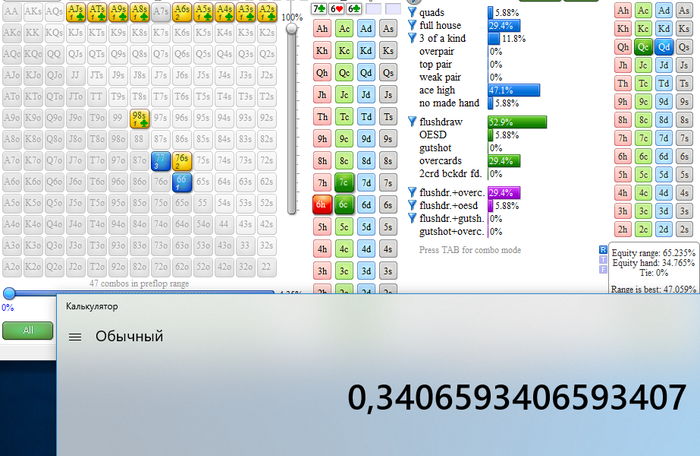Toggle A7s in the hand range matrix
Screen dimensions: 700x456
pyautogui.click(x=160, y=12)
